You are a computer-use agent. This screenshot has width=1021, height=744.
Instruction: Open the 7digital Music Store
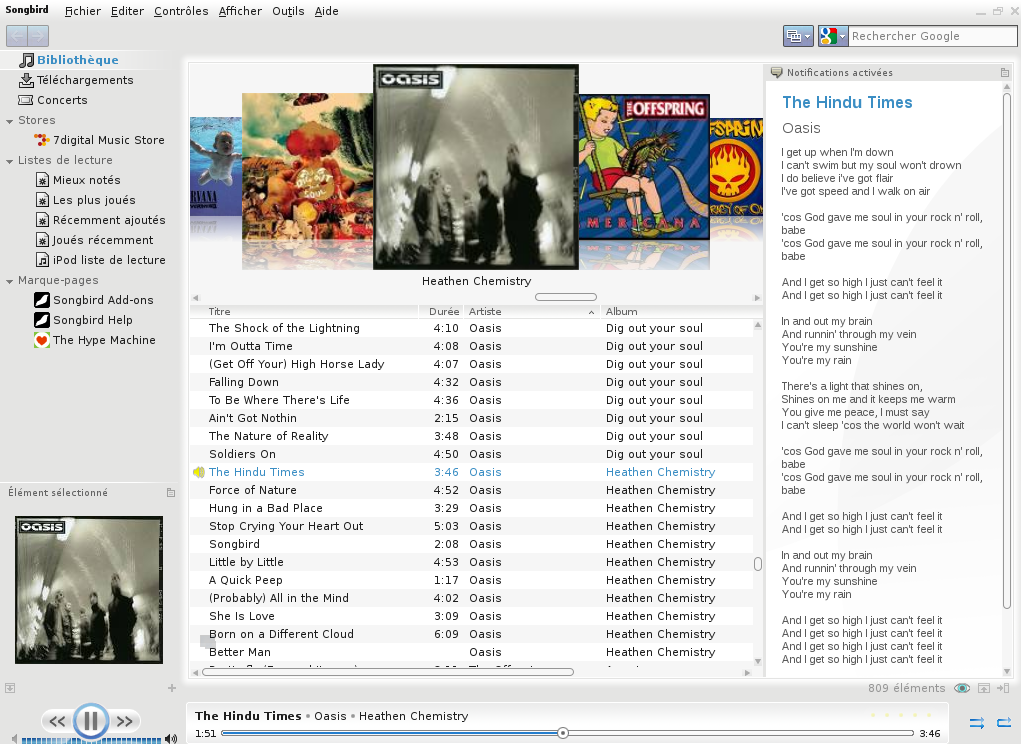click(108, 140)
